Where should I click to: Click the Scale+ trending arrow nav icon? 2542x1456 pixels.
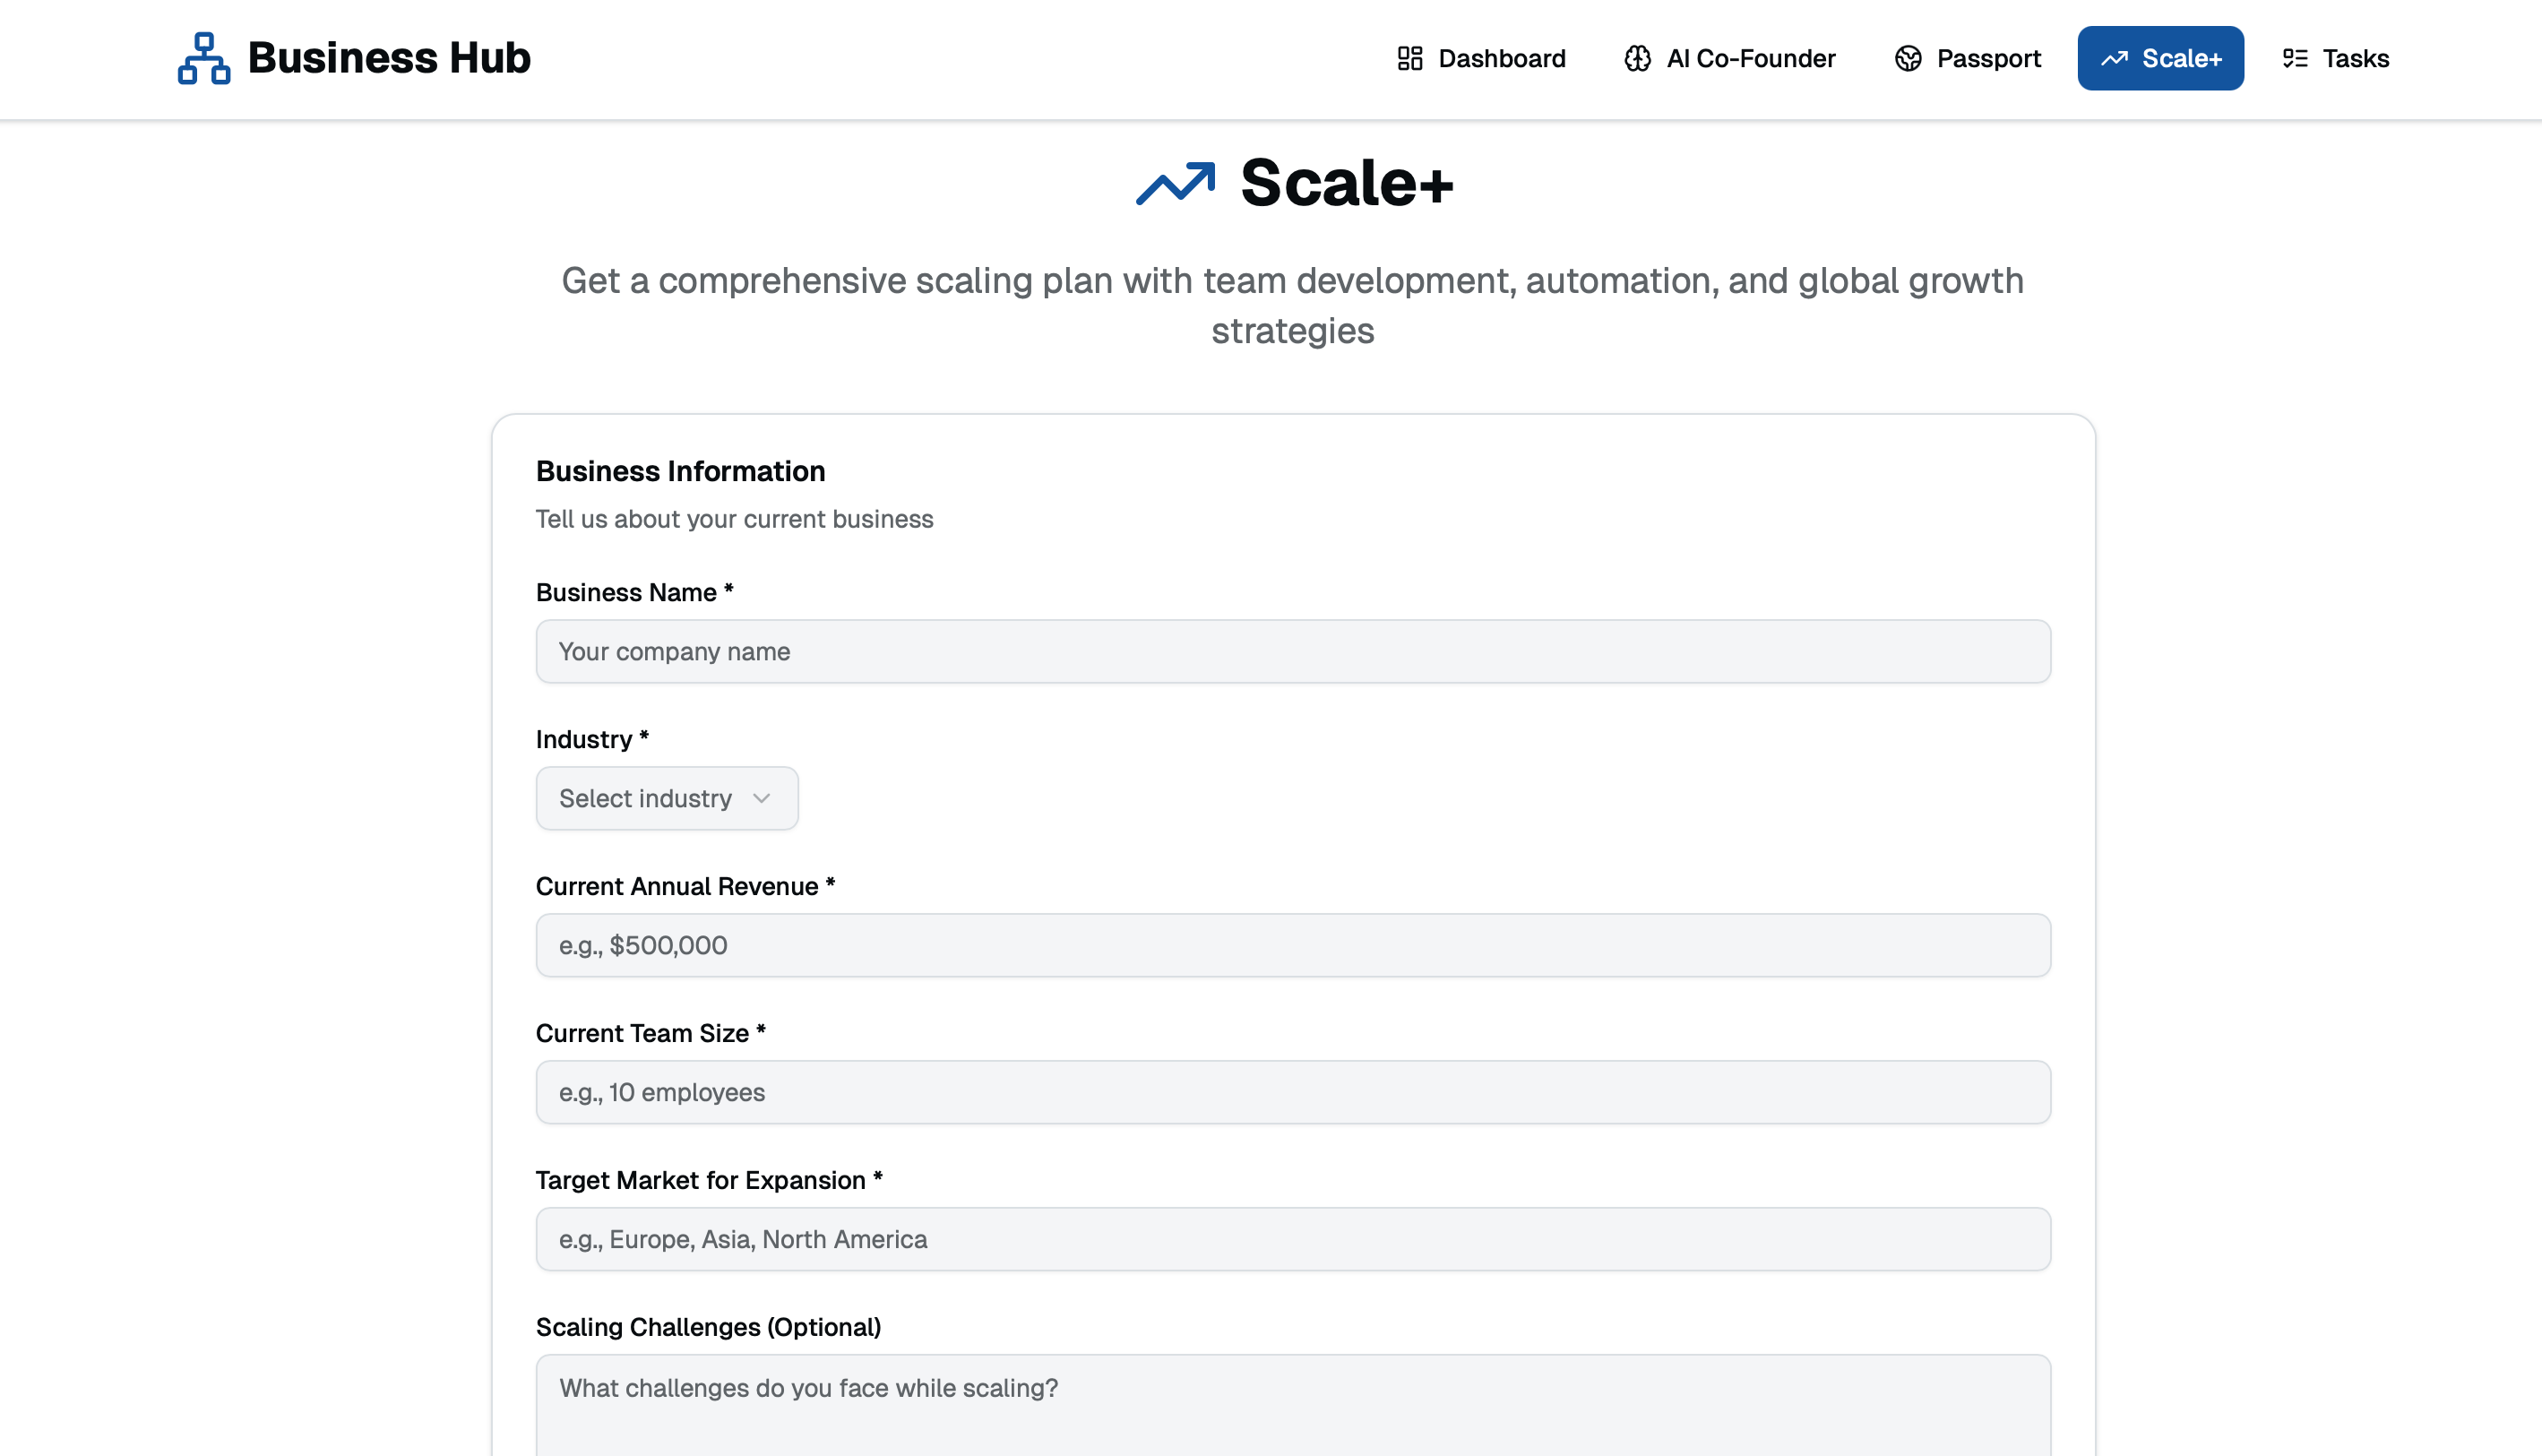2114,58
